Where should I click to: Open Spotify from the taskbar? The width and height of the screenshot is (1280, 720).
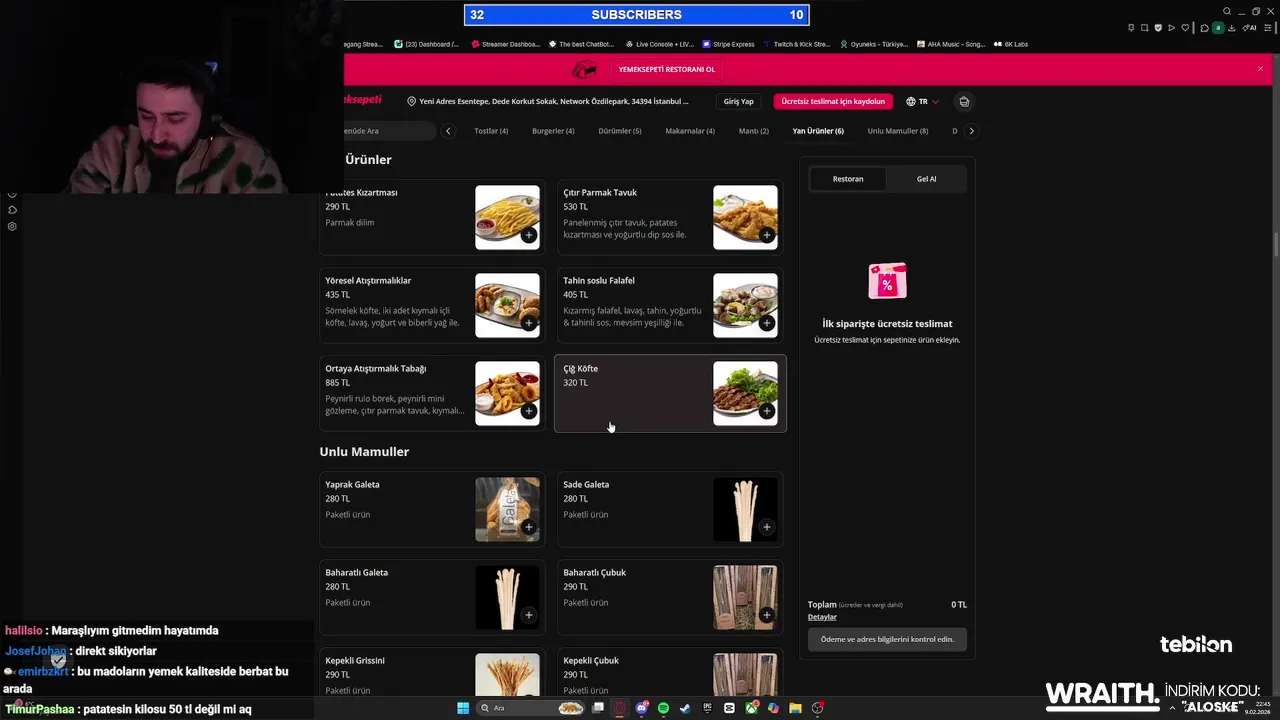(x=663, y=708)
